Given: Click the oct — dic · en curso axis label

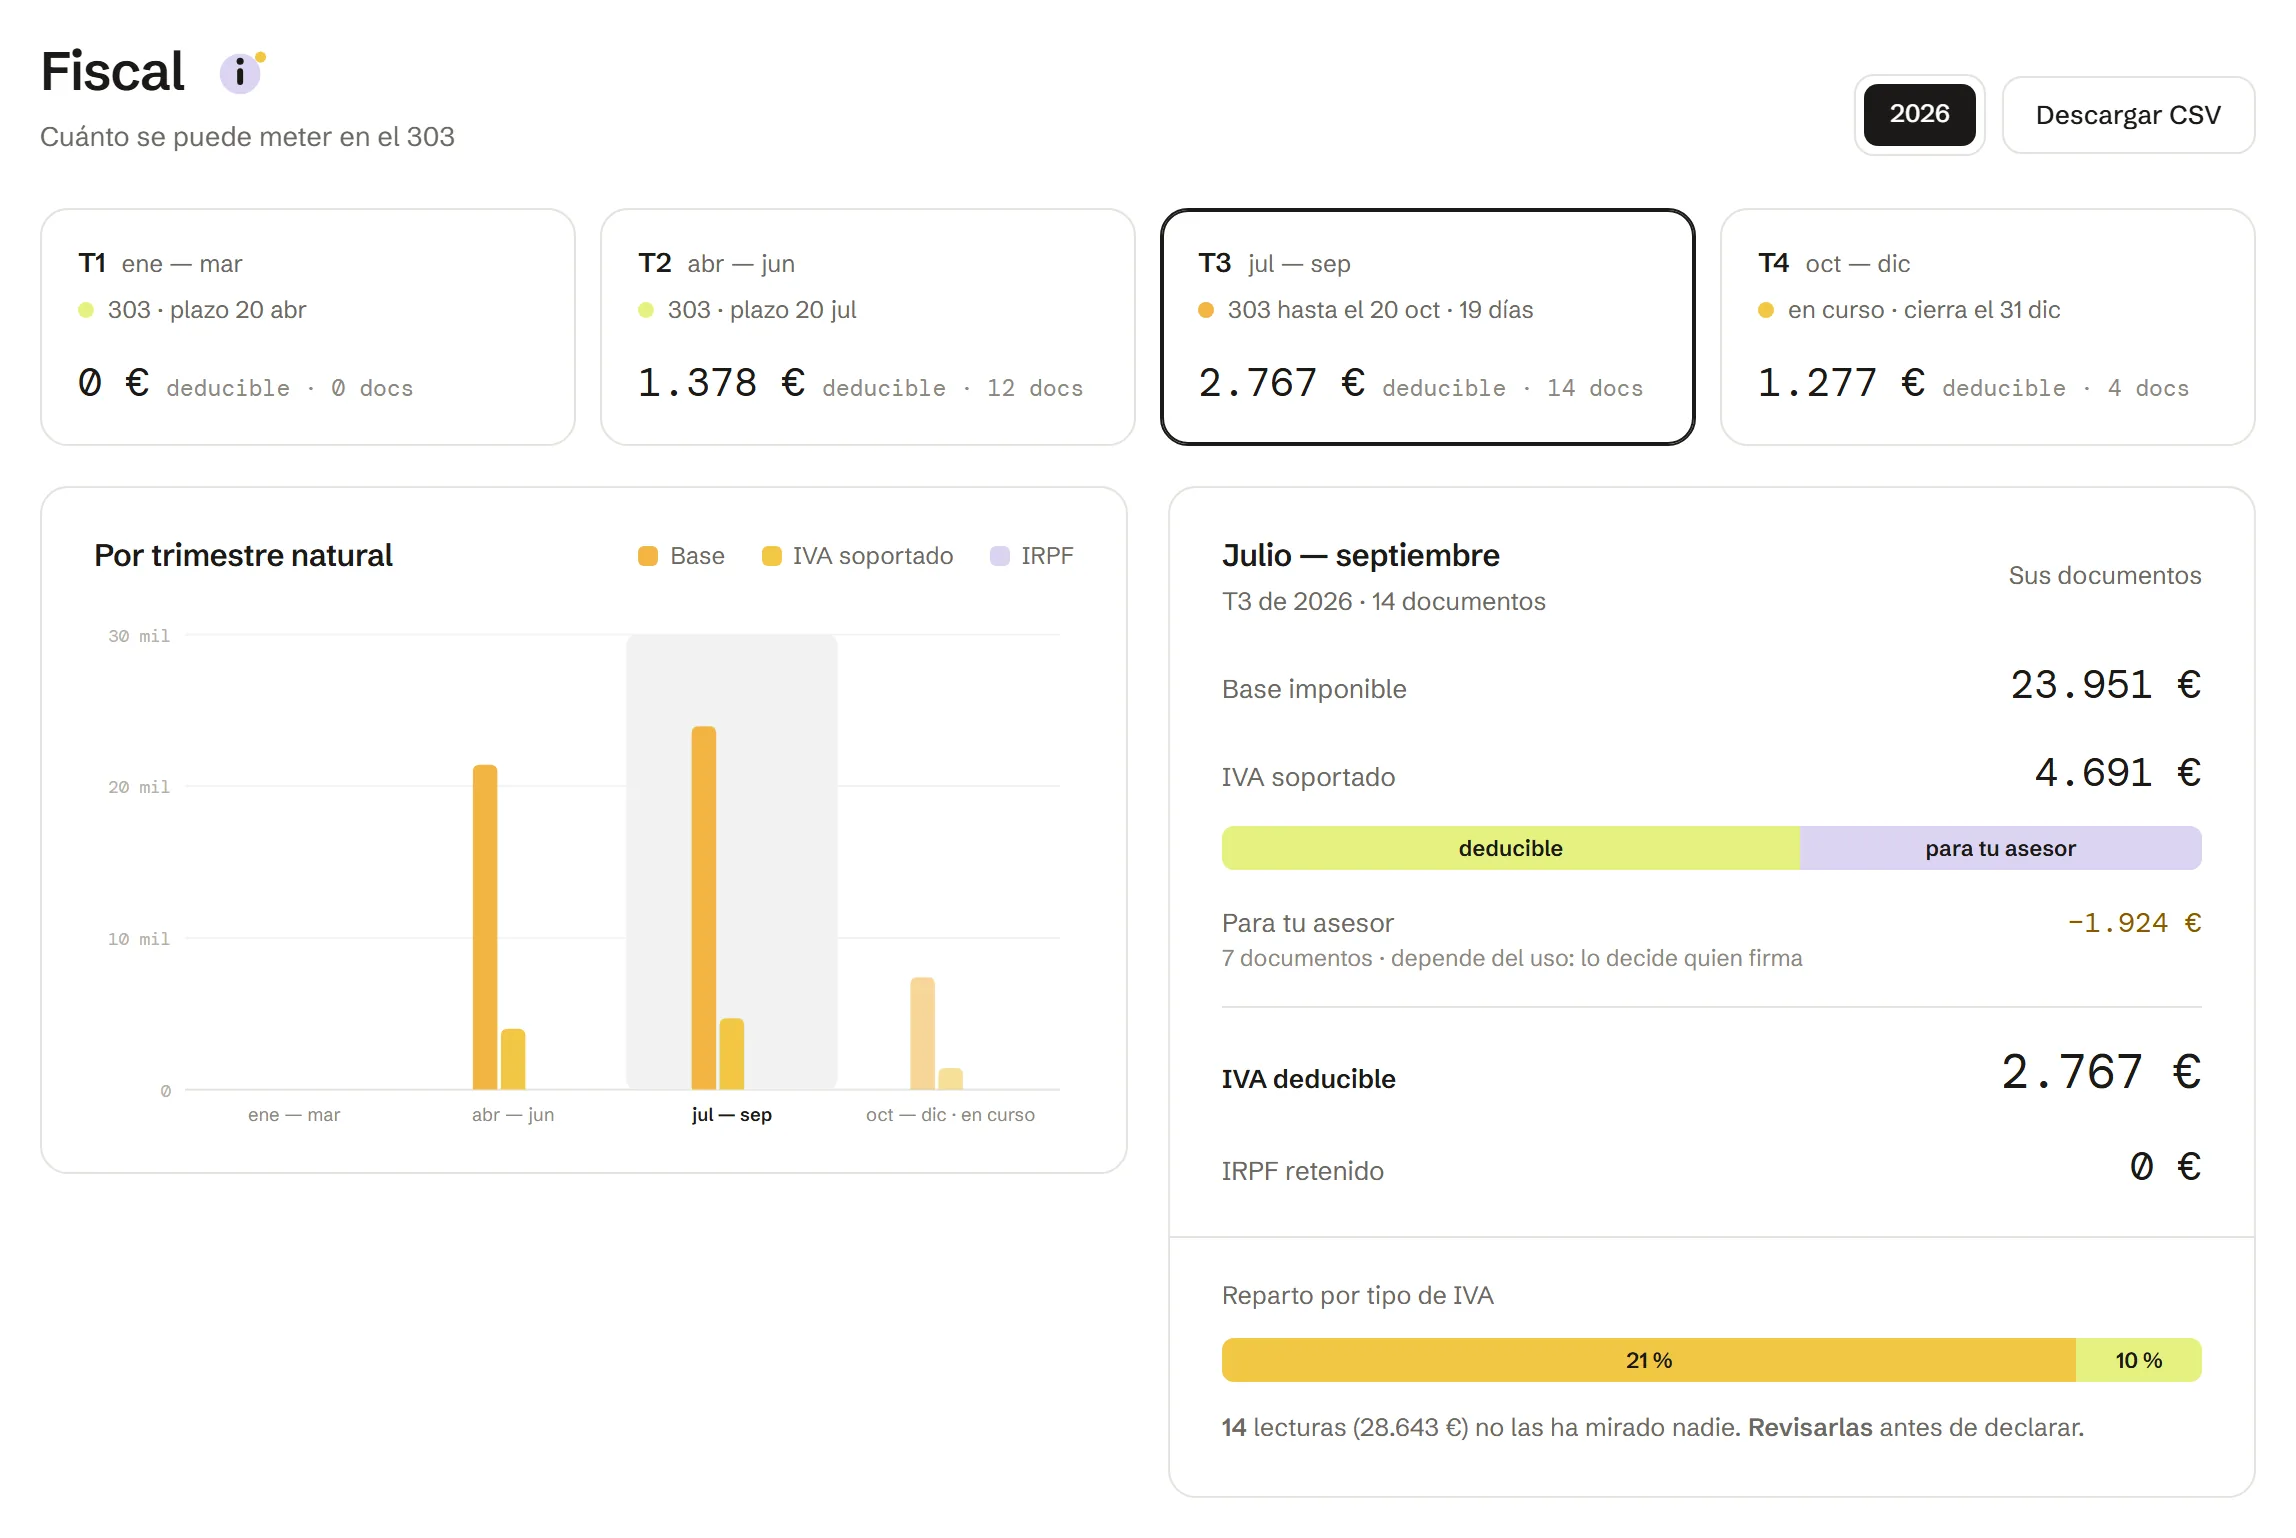Looking at the screenshot, I should [950, 1114].
